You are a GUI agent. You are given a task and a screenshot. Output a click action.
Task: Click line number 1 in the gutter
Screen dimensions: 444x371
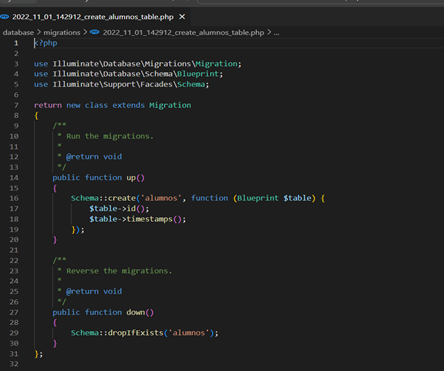(x=16, y=43)
